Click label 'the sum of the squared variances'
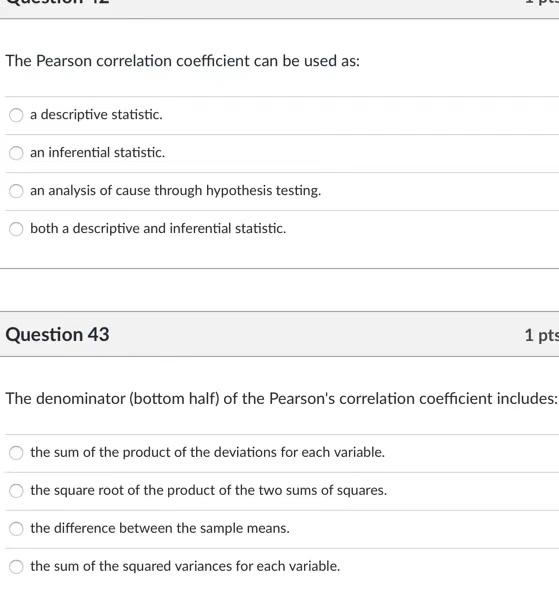559x599 pixels. click(x=185, y=566)
